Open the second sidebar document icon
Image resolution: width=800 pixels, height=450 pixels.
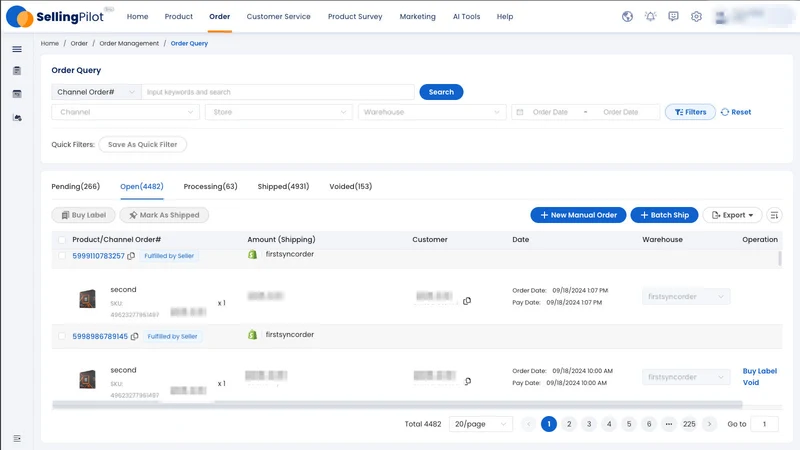coord(17,70)
